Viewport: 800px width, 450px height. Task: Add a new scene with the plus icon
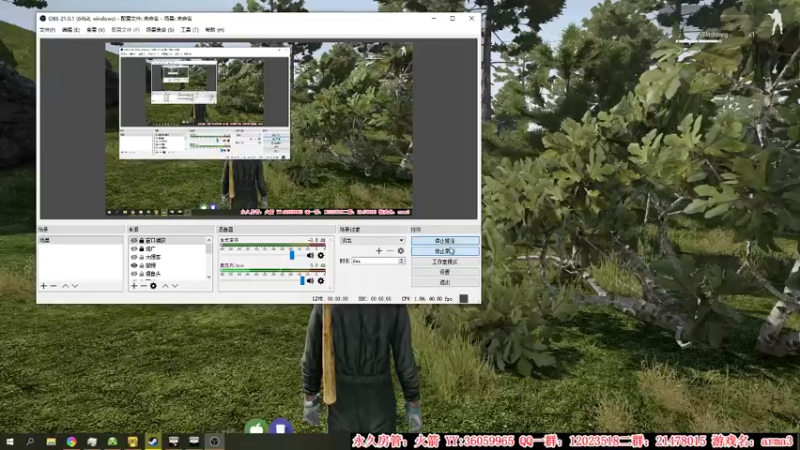43,286
